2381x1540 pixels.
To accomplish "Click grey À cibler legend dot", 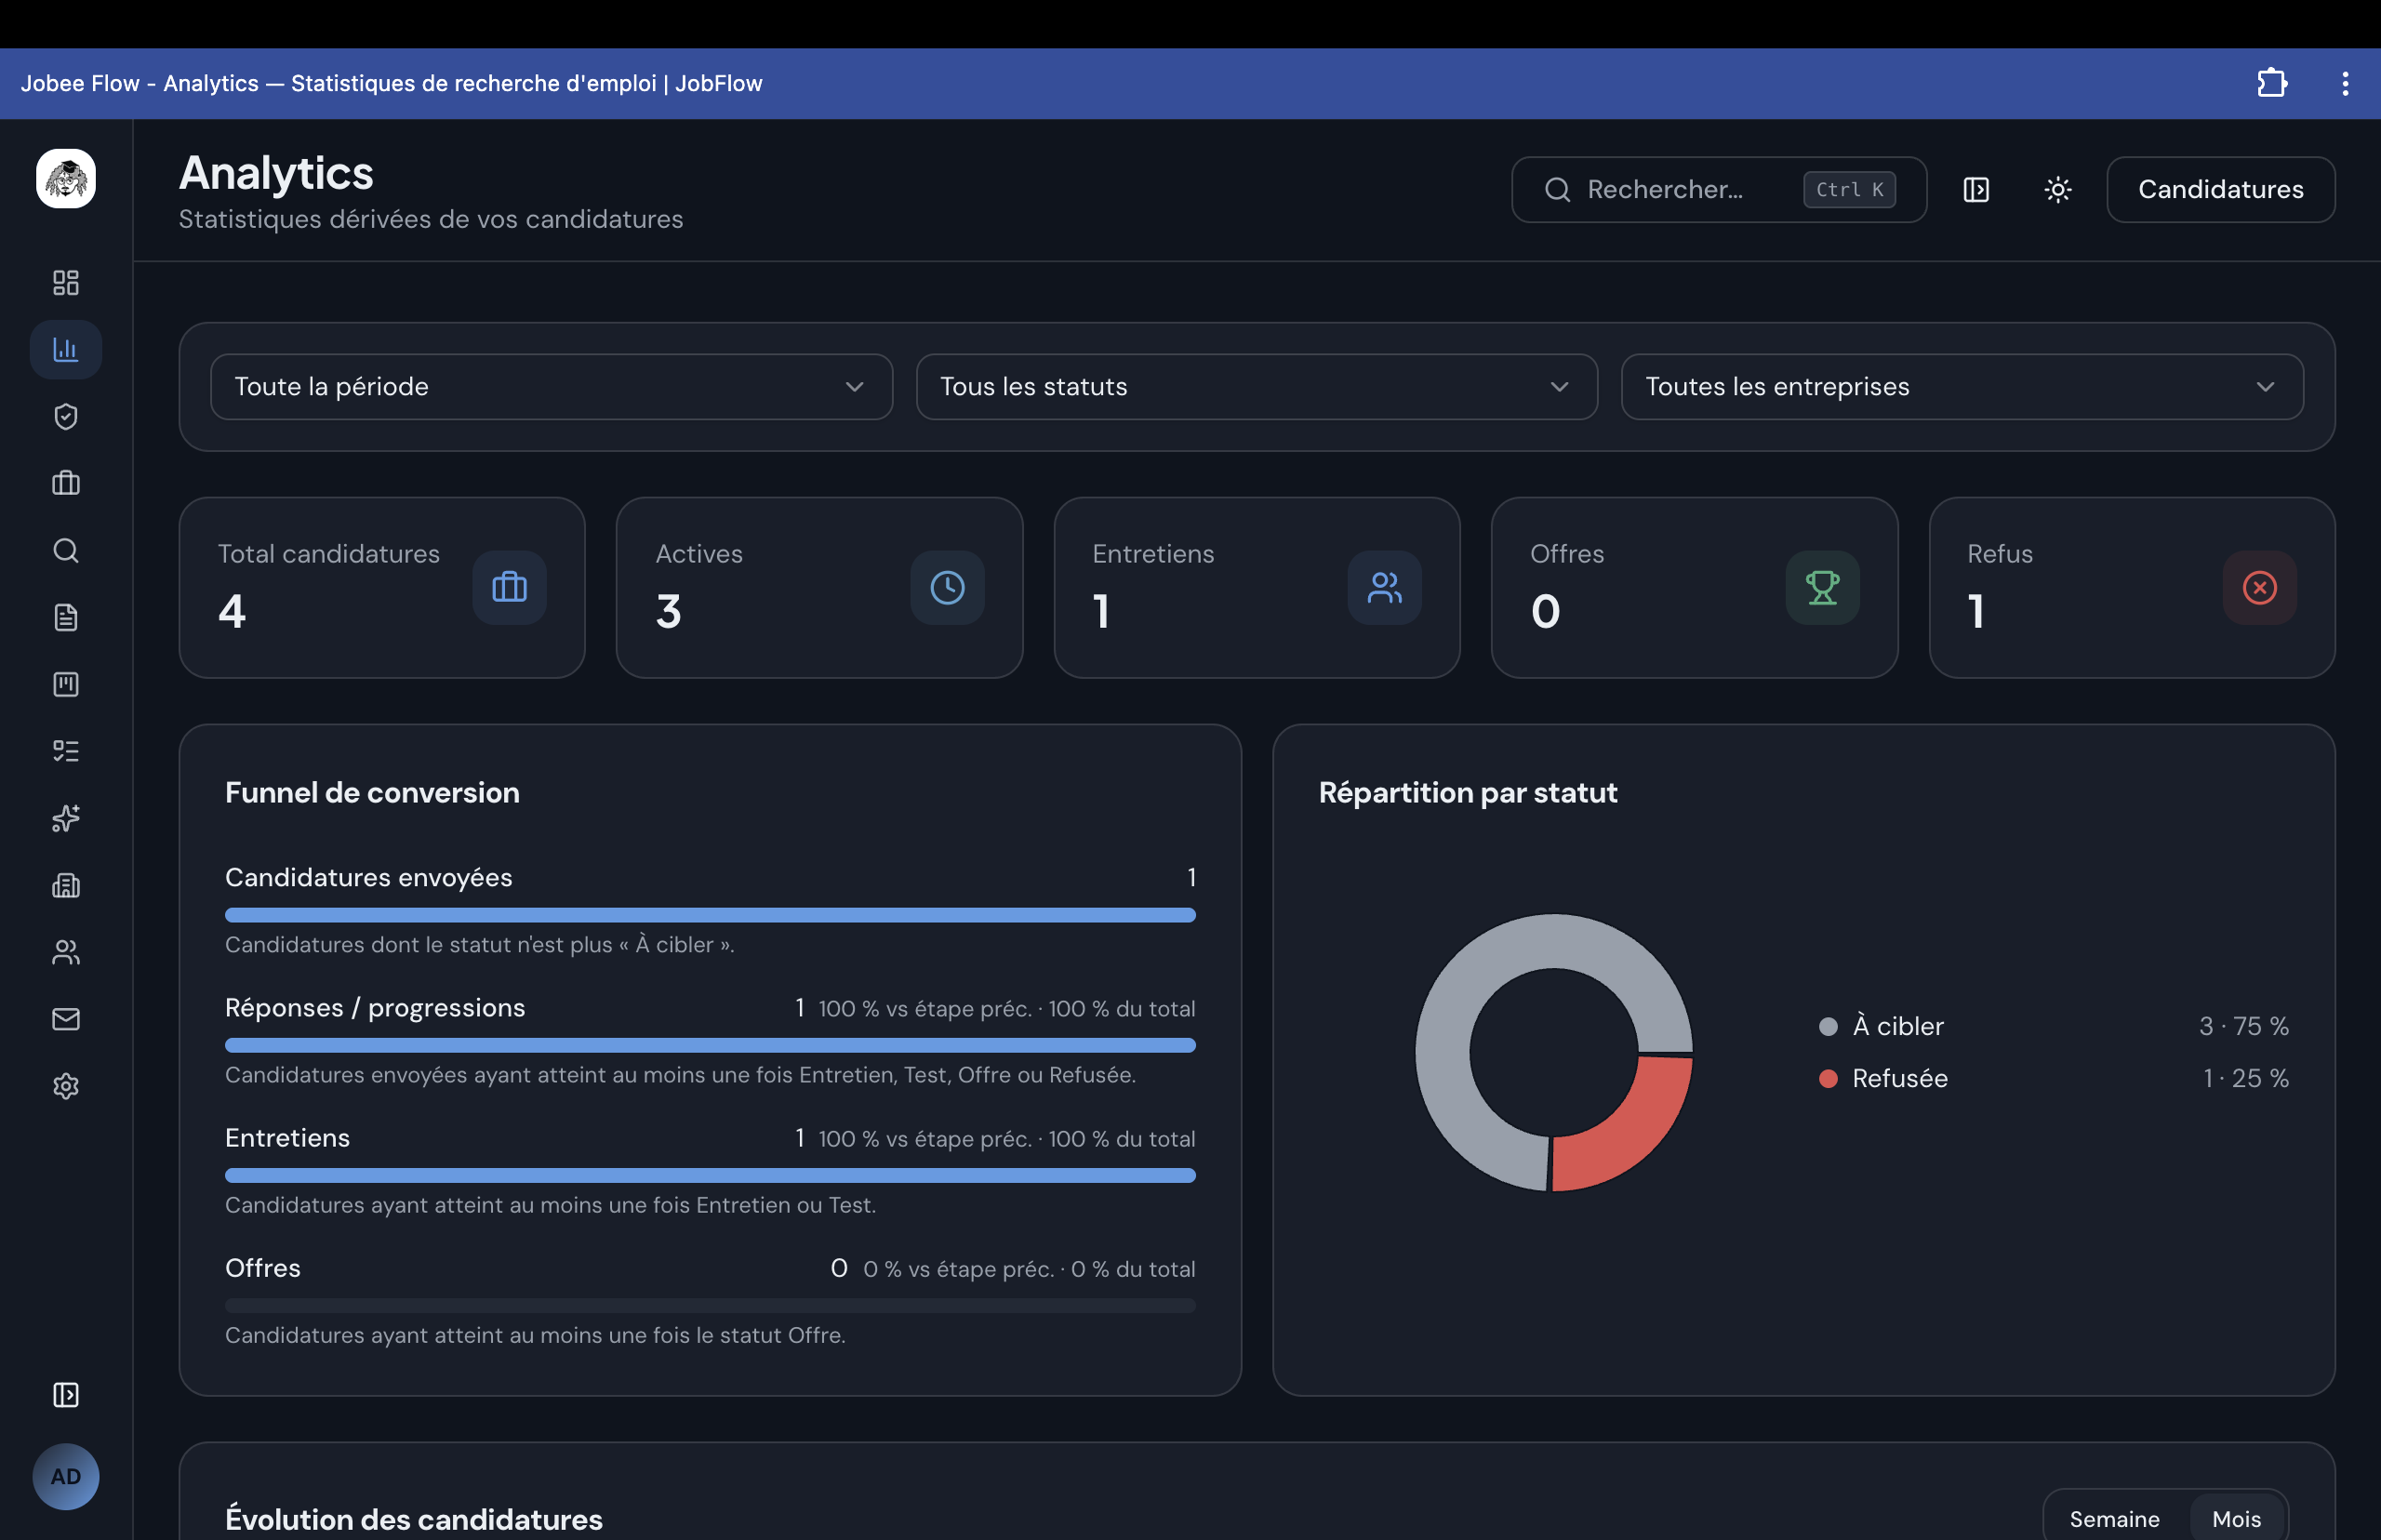I will [1828, 1027].
